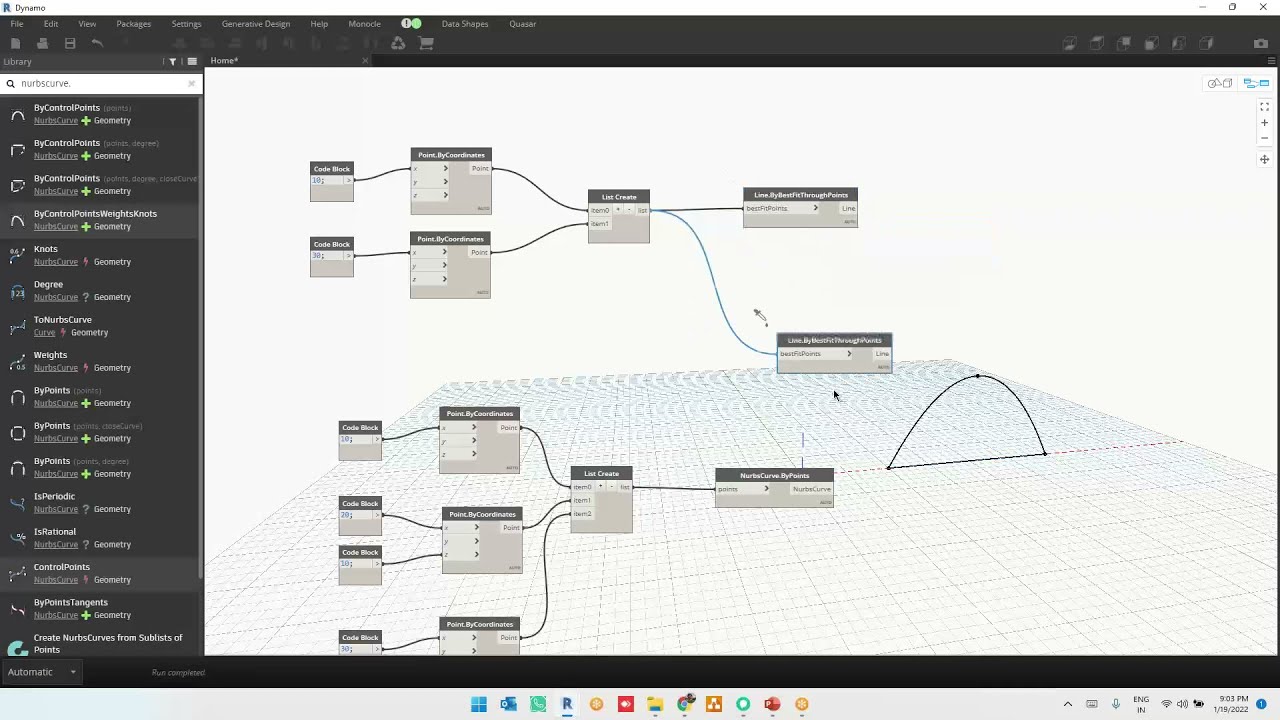Open the Data Shapes menu
Image resolution: width=1280 pixels, height=720 pixels.
(465, 23)
